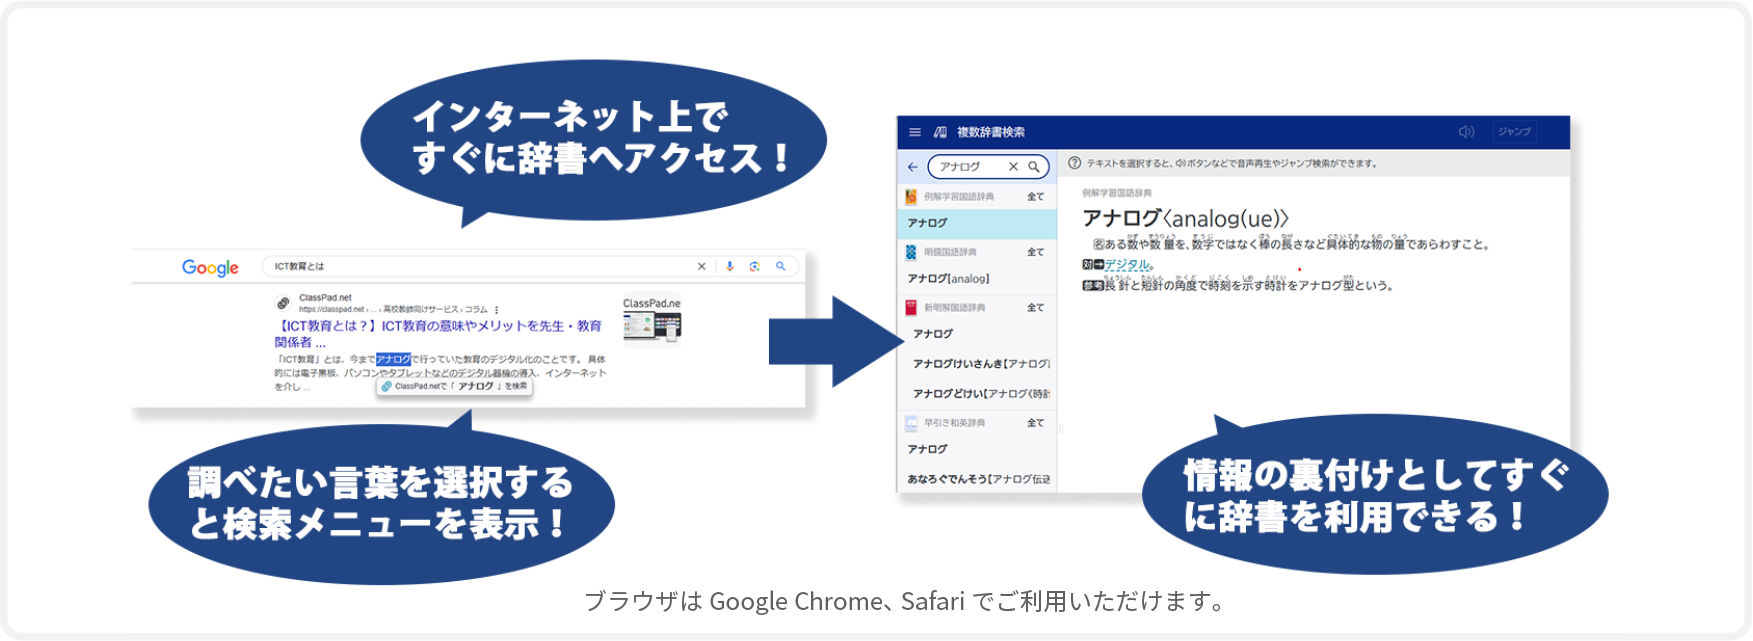Click the Google search magnifier button
This screenshot has height=641, width=1753.
(x=781, y=266)
